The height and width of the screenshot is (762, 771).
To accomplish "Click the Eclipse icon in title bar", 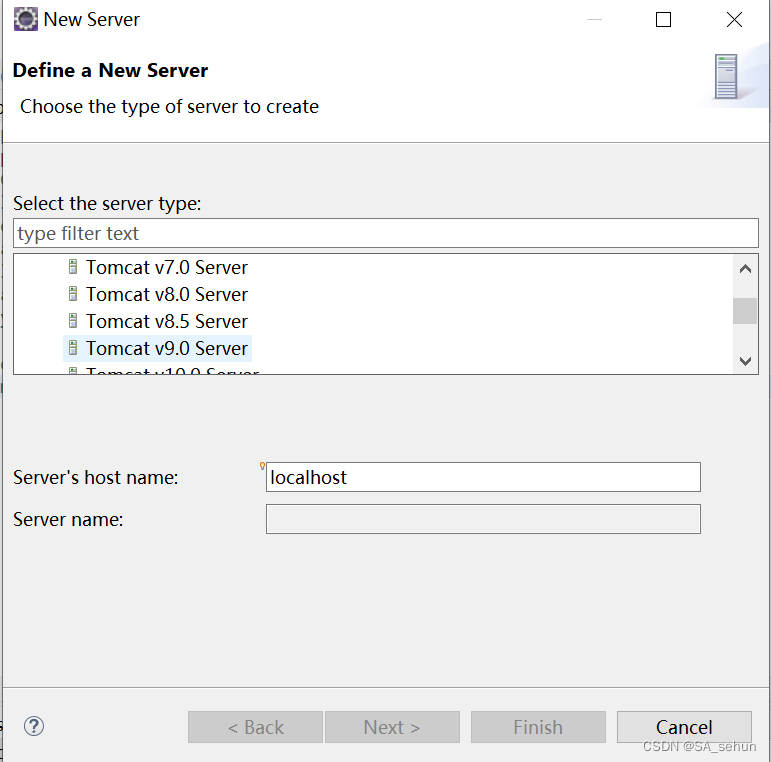I will coord(26,19).
